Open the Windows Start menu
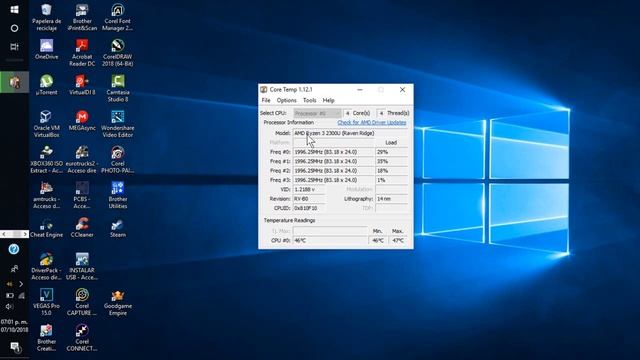 click(14, 9)
